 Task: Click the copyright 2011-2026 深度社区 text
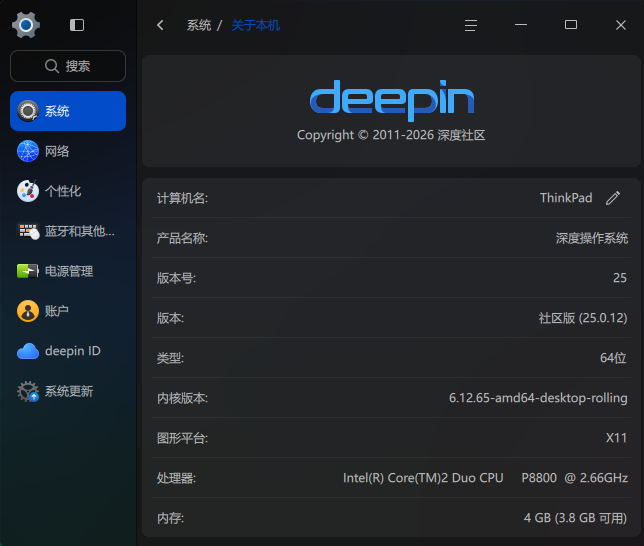(391, 135)
